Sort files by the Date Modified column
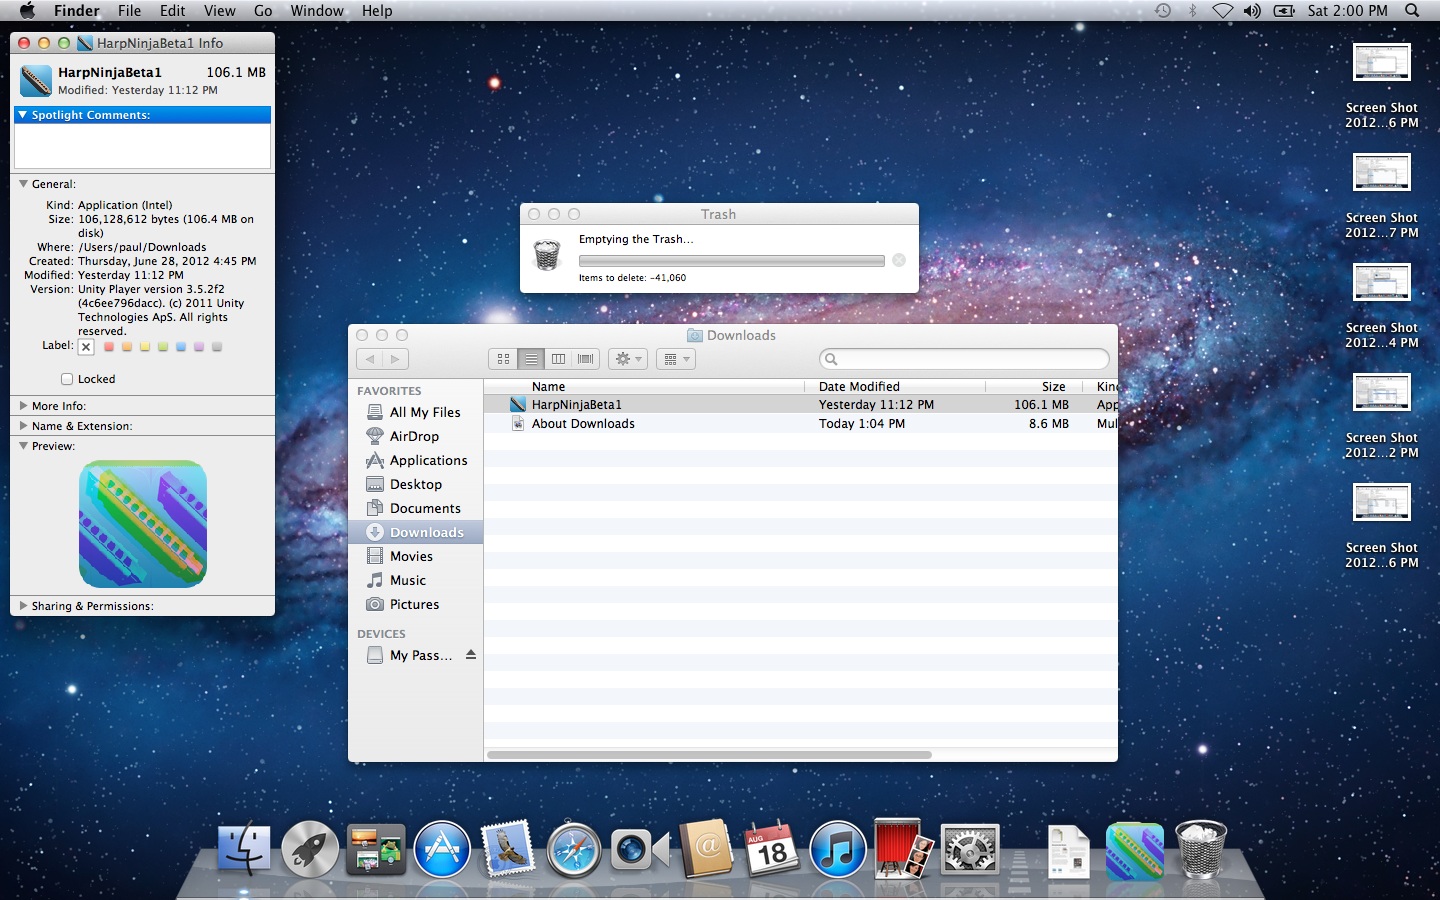 [859, 386]
